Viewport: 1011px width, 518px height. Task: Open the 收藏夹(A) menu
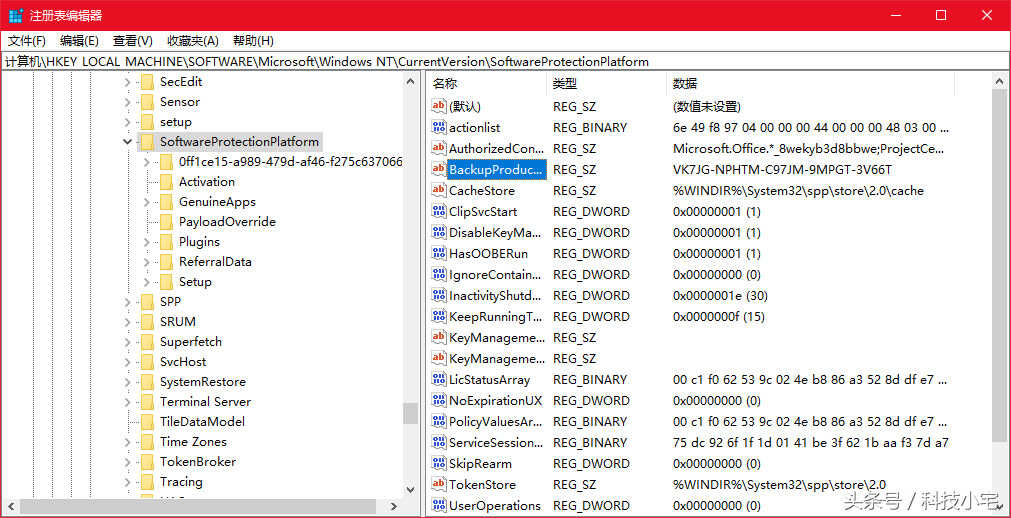click(x=193, y=41)
